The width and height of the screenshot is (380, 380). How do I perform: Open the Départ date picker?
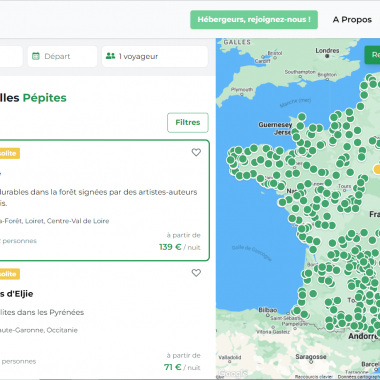(62, 56)
